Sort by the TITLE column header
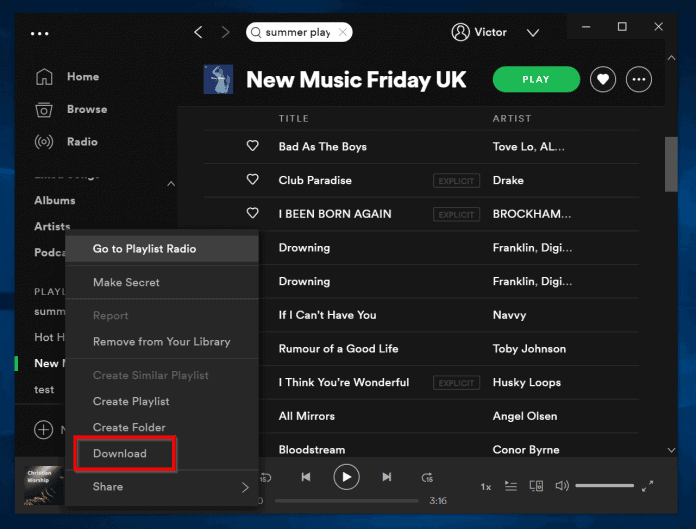Image resolution: width=696 pixels, height=529 pixels. click(x=293, y=118)
